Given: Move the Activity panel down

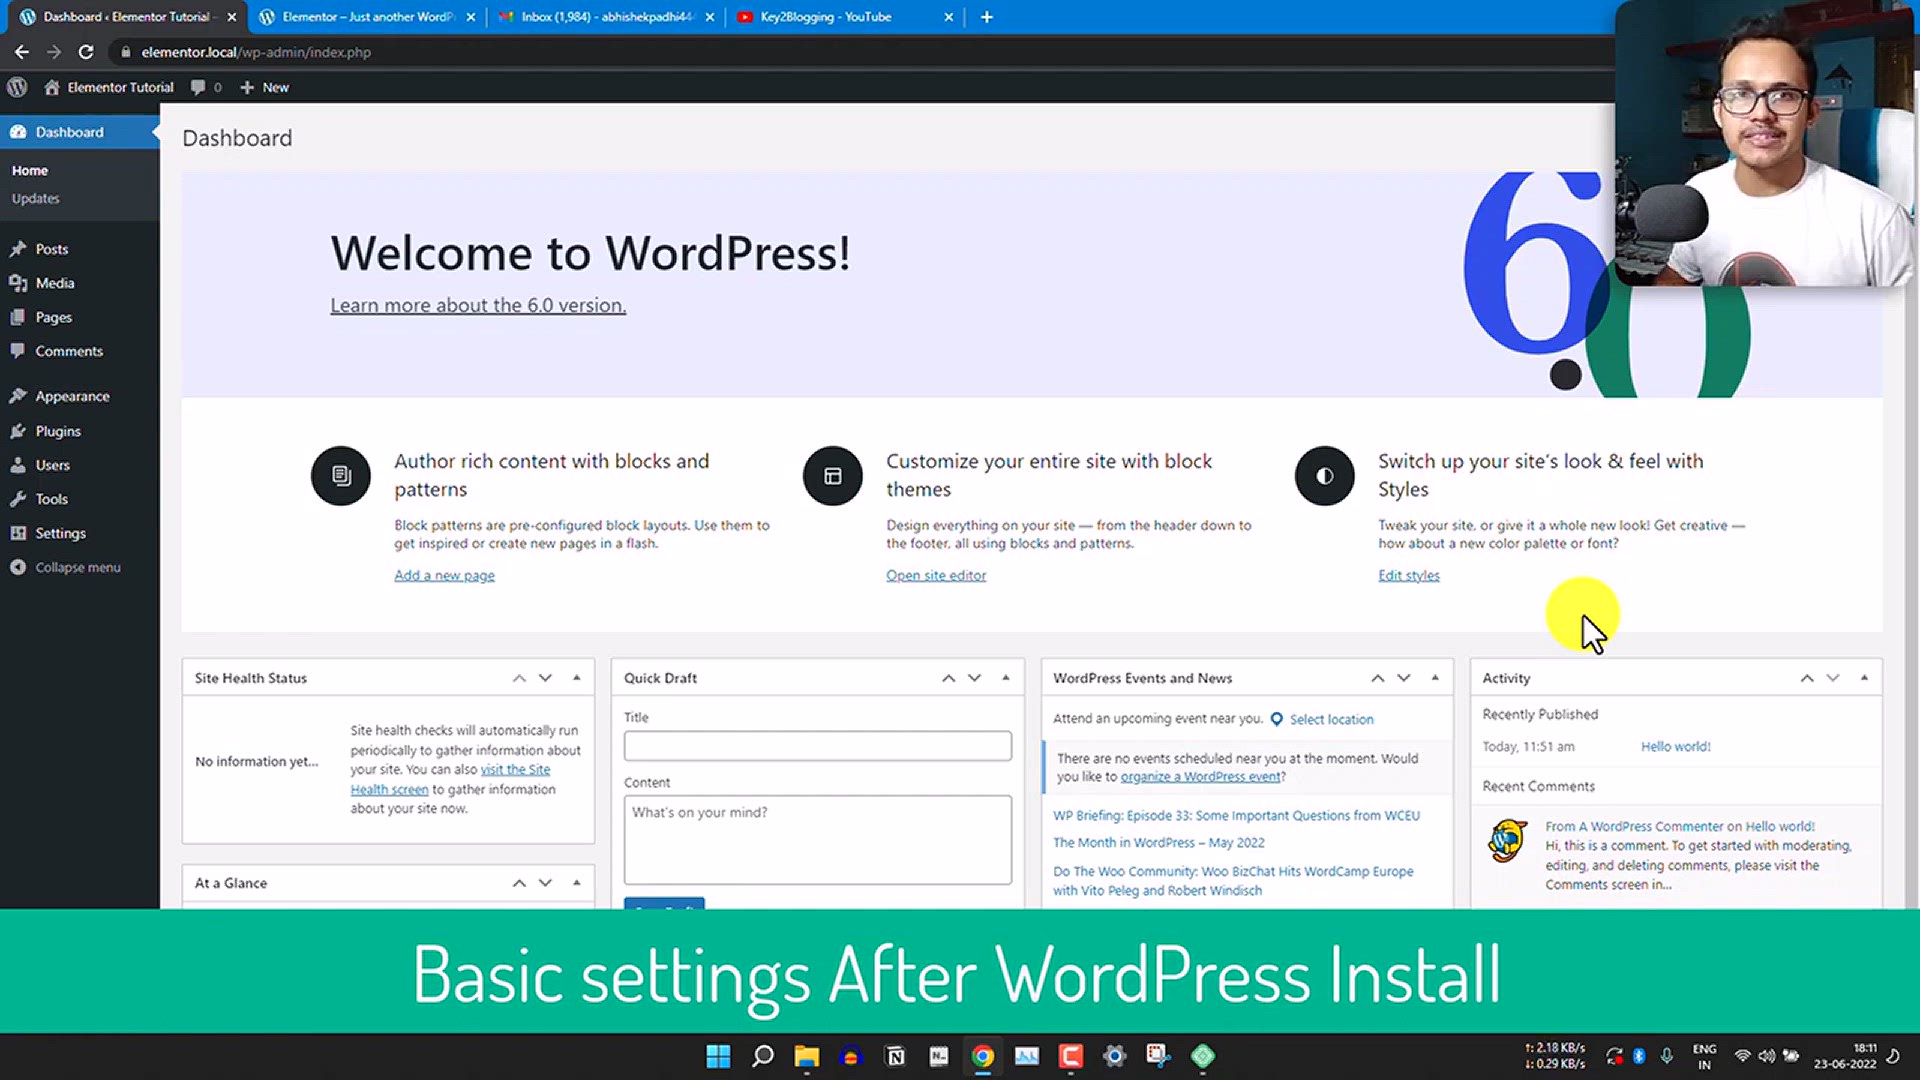Looking at the screenshot, I should coord(1832,678).
